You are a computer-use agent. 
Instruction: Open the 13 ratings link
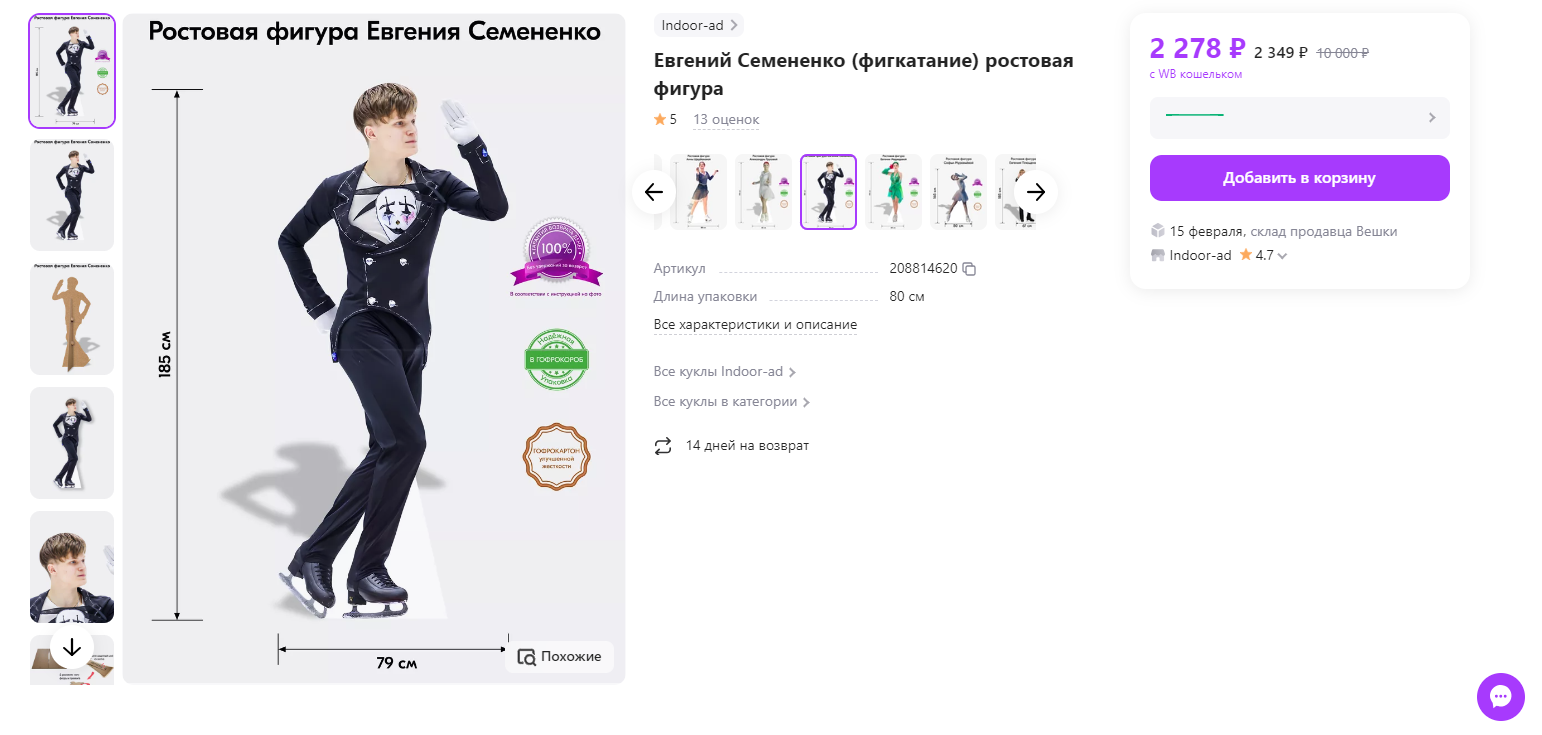tap(726, 120)
